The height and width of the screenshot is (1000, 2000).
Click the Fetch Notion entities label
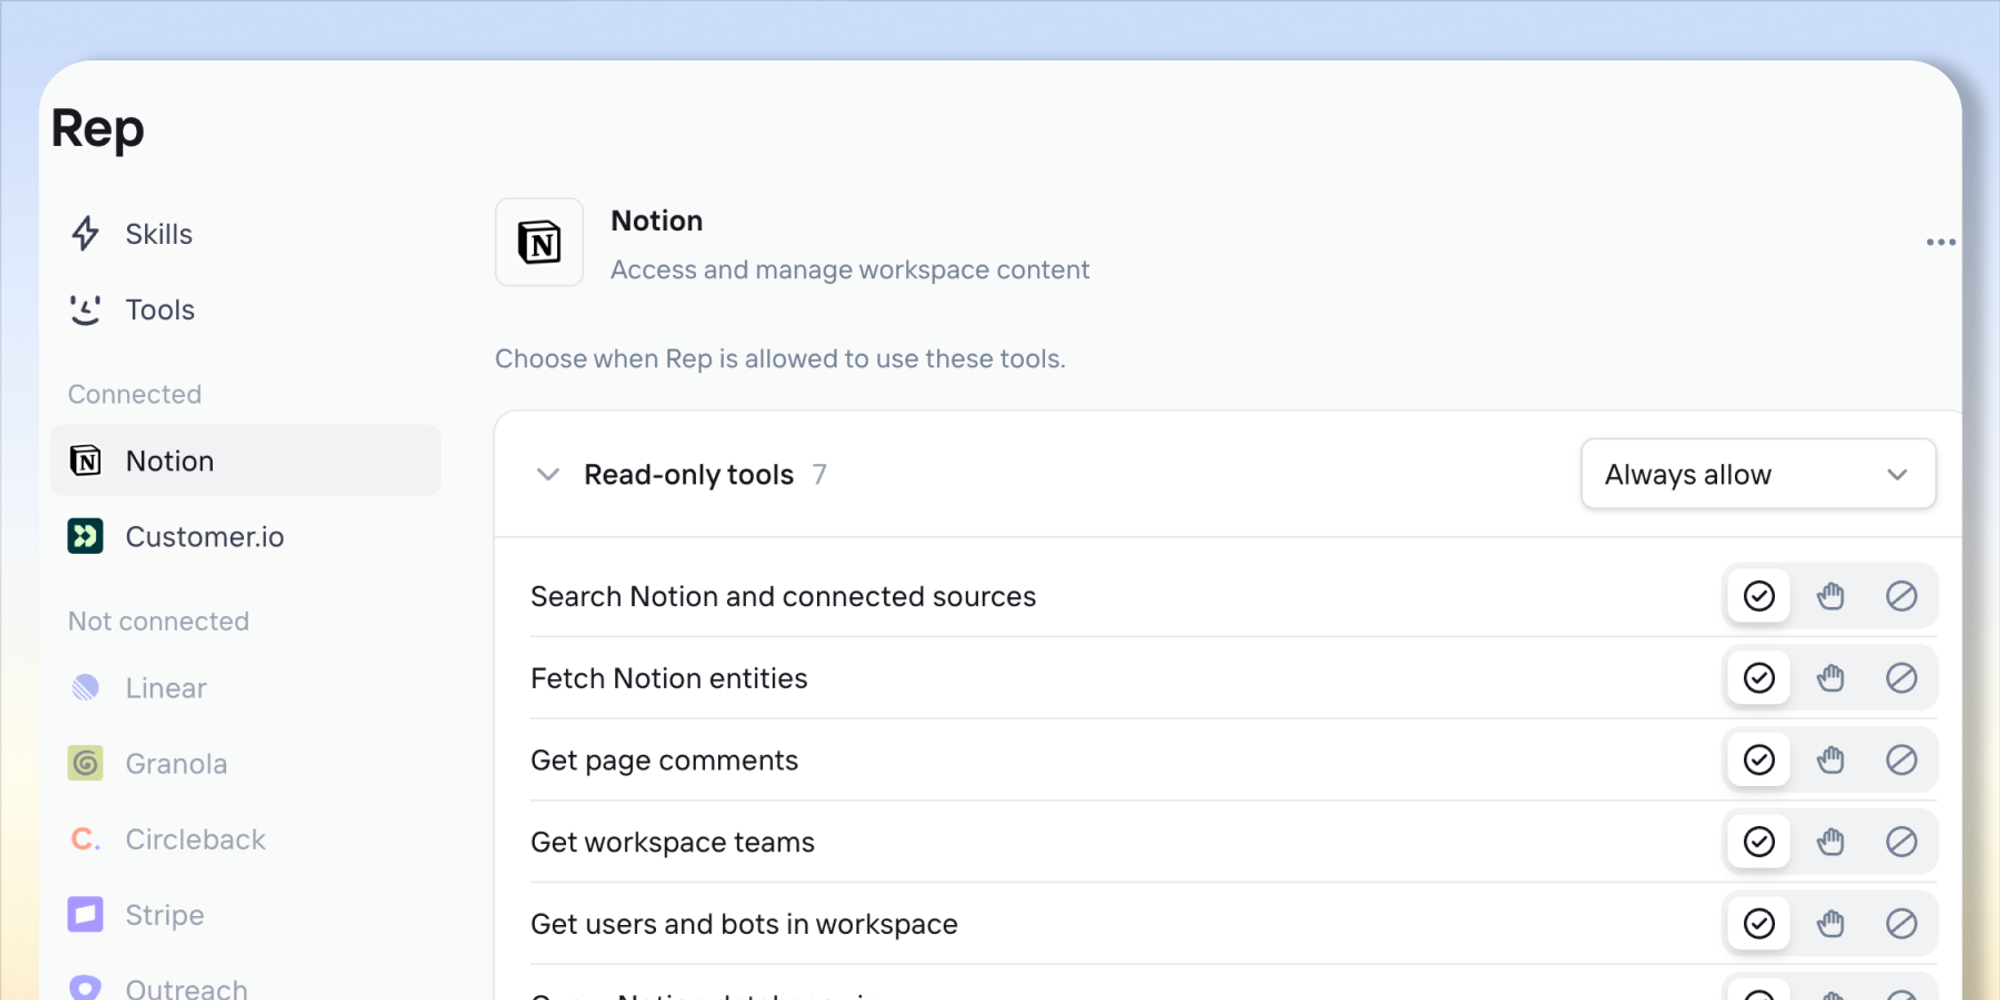(x=669, y=678)
